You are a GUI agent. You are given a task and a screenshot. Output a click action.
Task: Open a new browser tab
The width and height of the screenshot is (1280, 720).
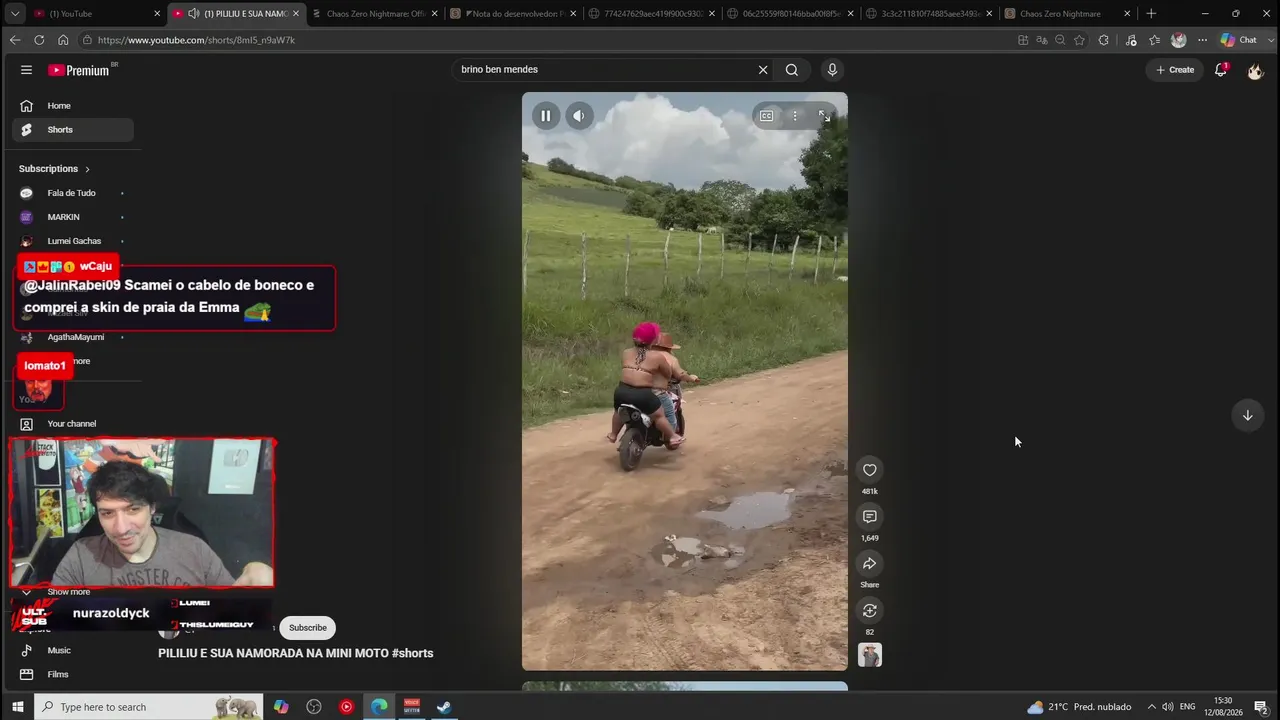click(x=1151, y=14)
